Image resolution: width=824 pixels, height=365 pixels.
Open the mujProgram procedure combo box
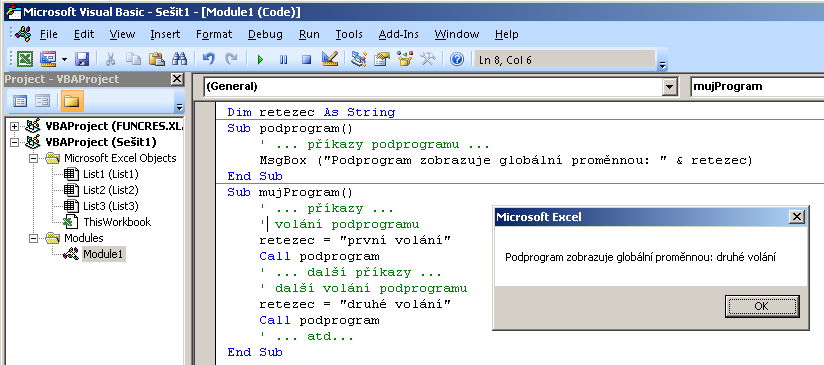757,87
